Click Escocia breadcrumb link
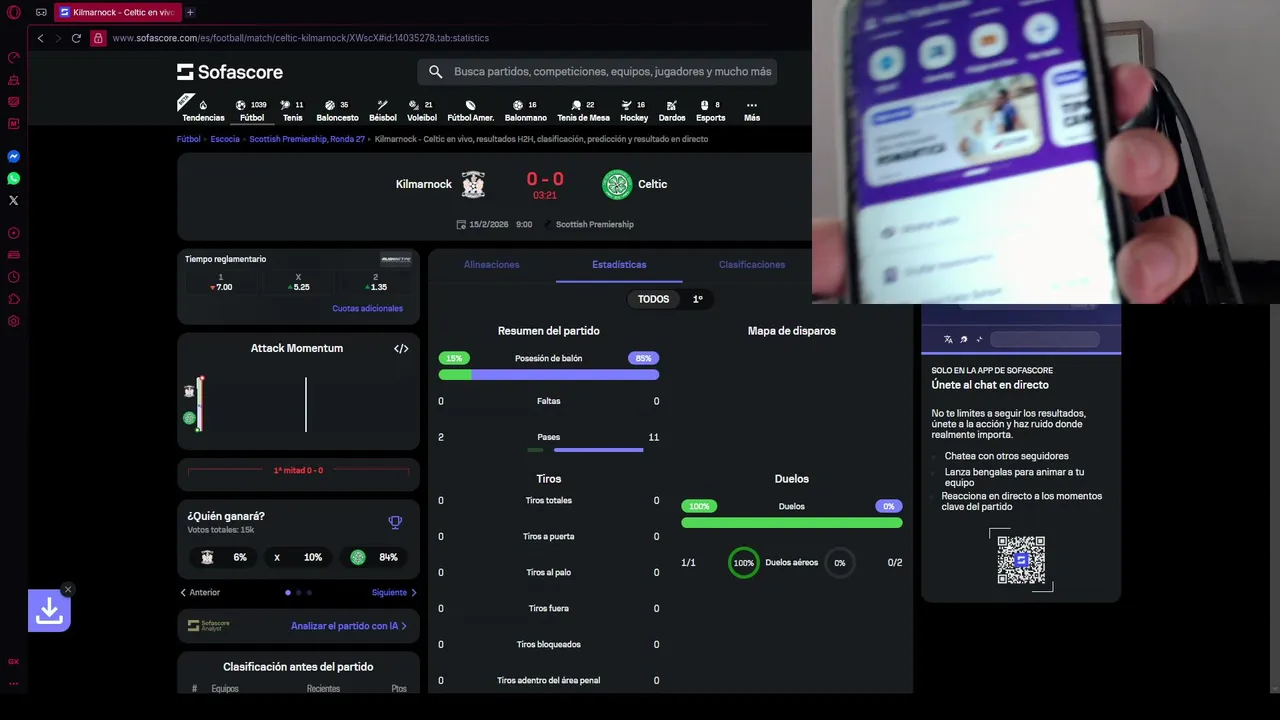Image resolution: width=1280 pixels, height=720 pixels. 225,139
